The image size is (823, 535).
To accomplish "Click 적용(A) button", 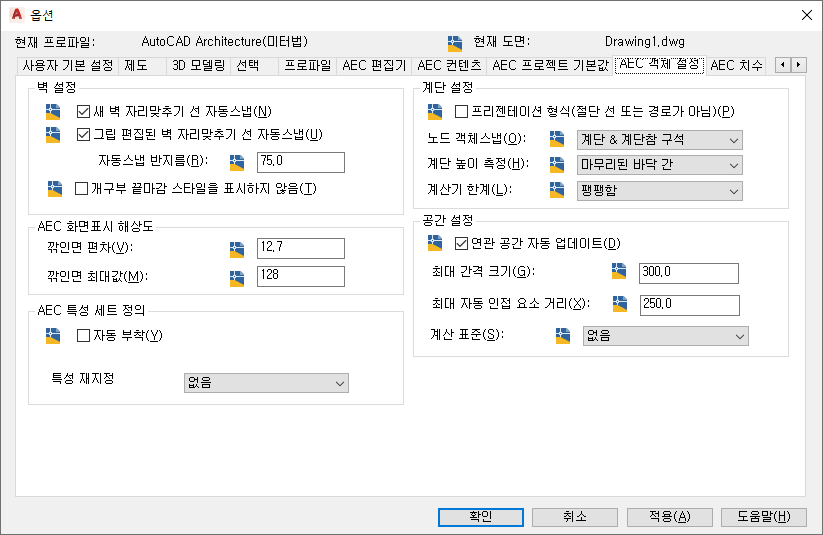I will 670,517.
